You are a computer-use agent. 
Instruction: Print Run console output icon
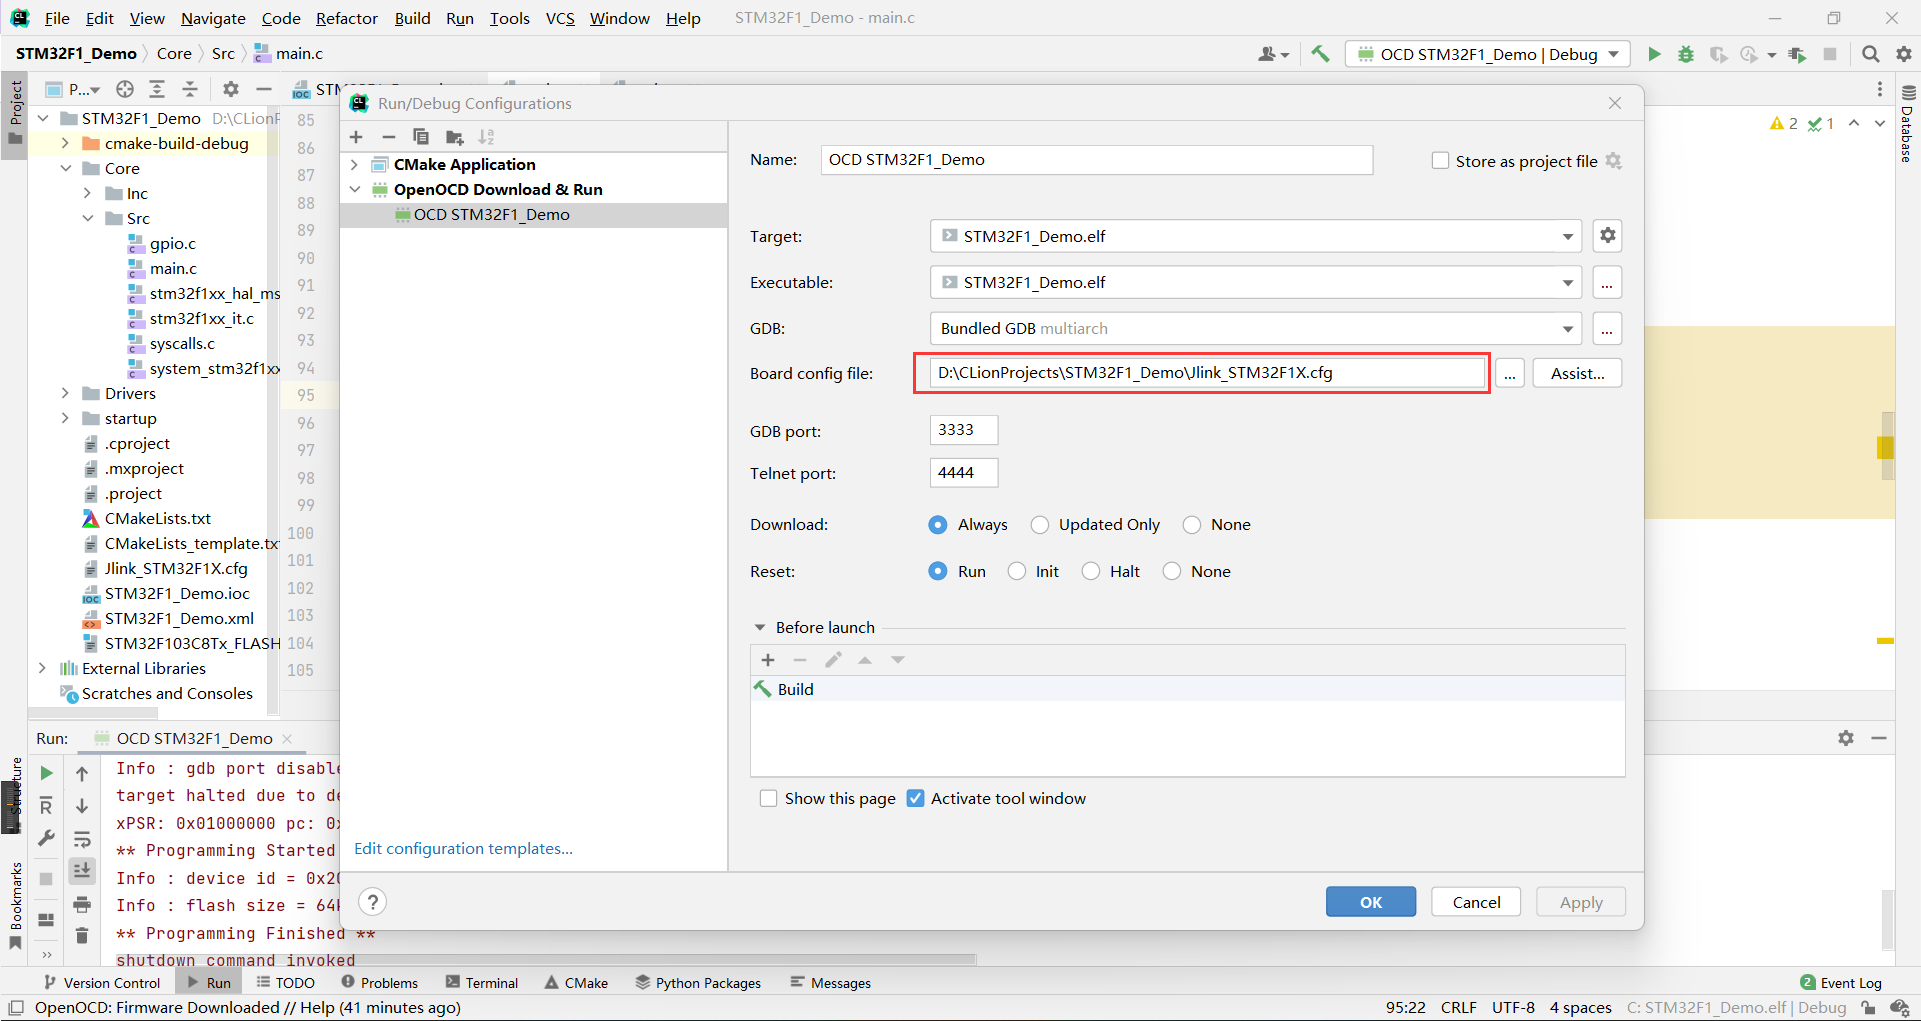pos(82,904)
